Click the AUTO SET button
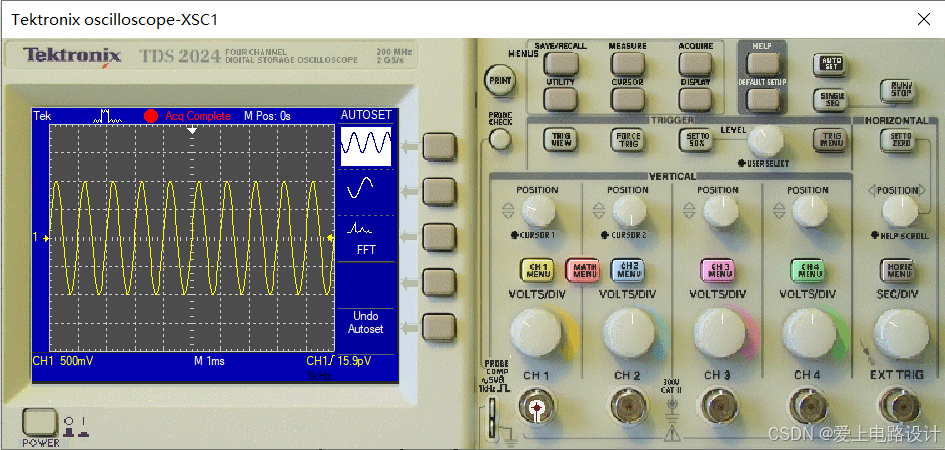 [828, 64]
